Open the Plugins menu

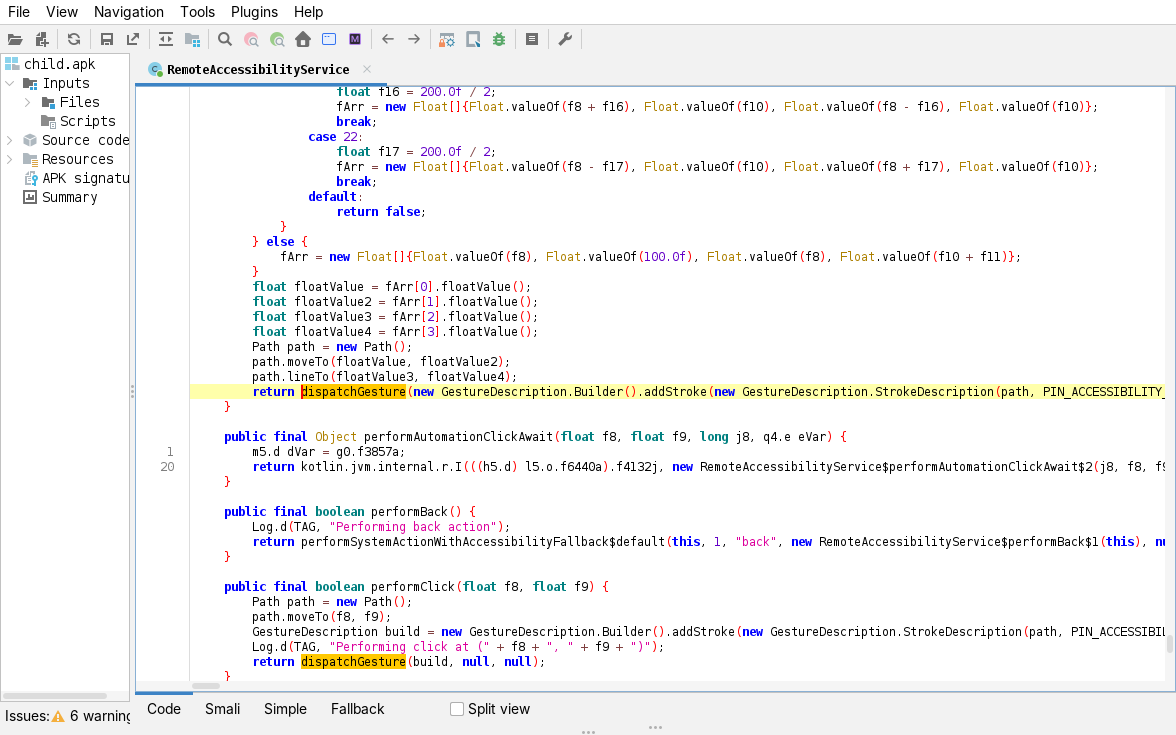click(254, 12)
